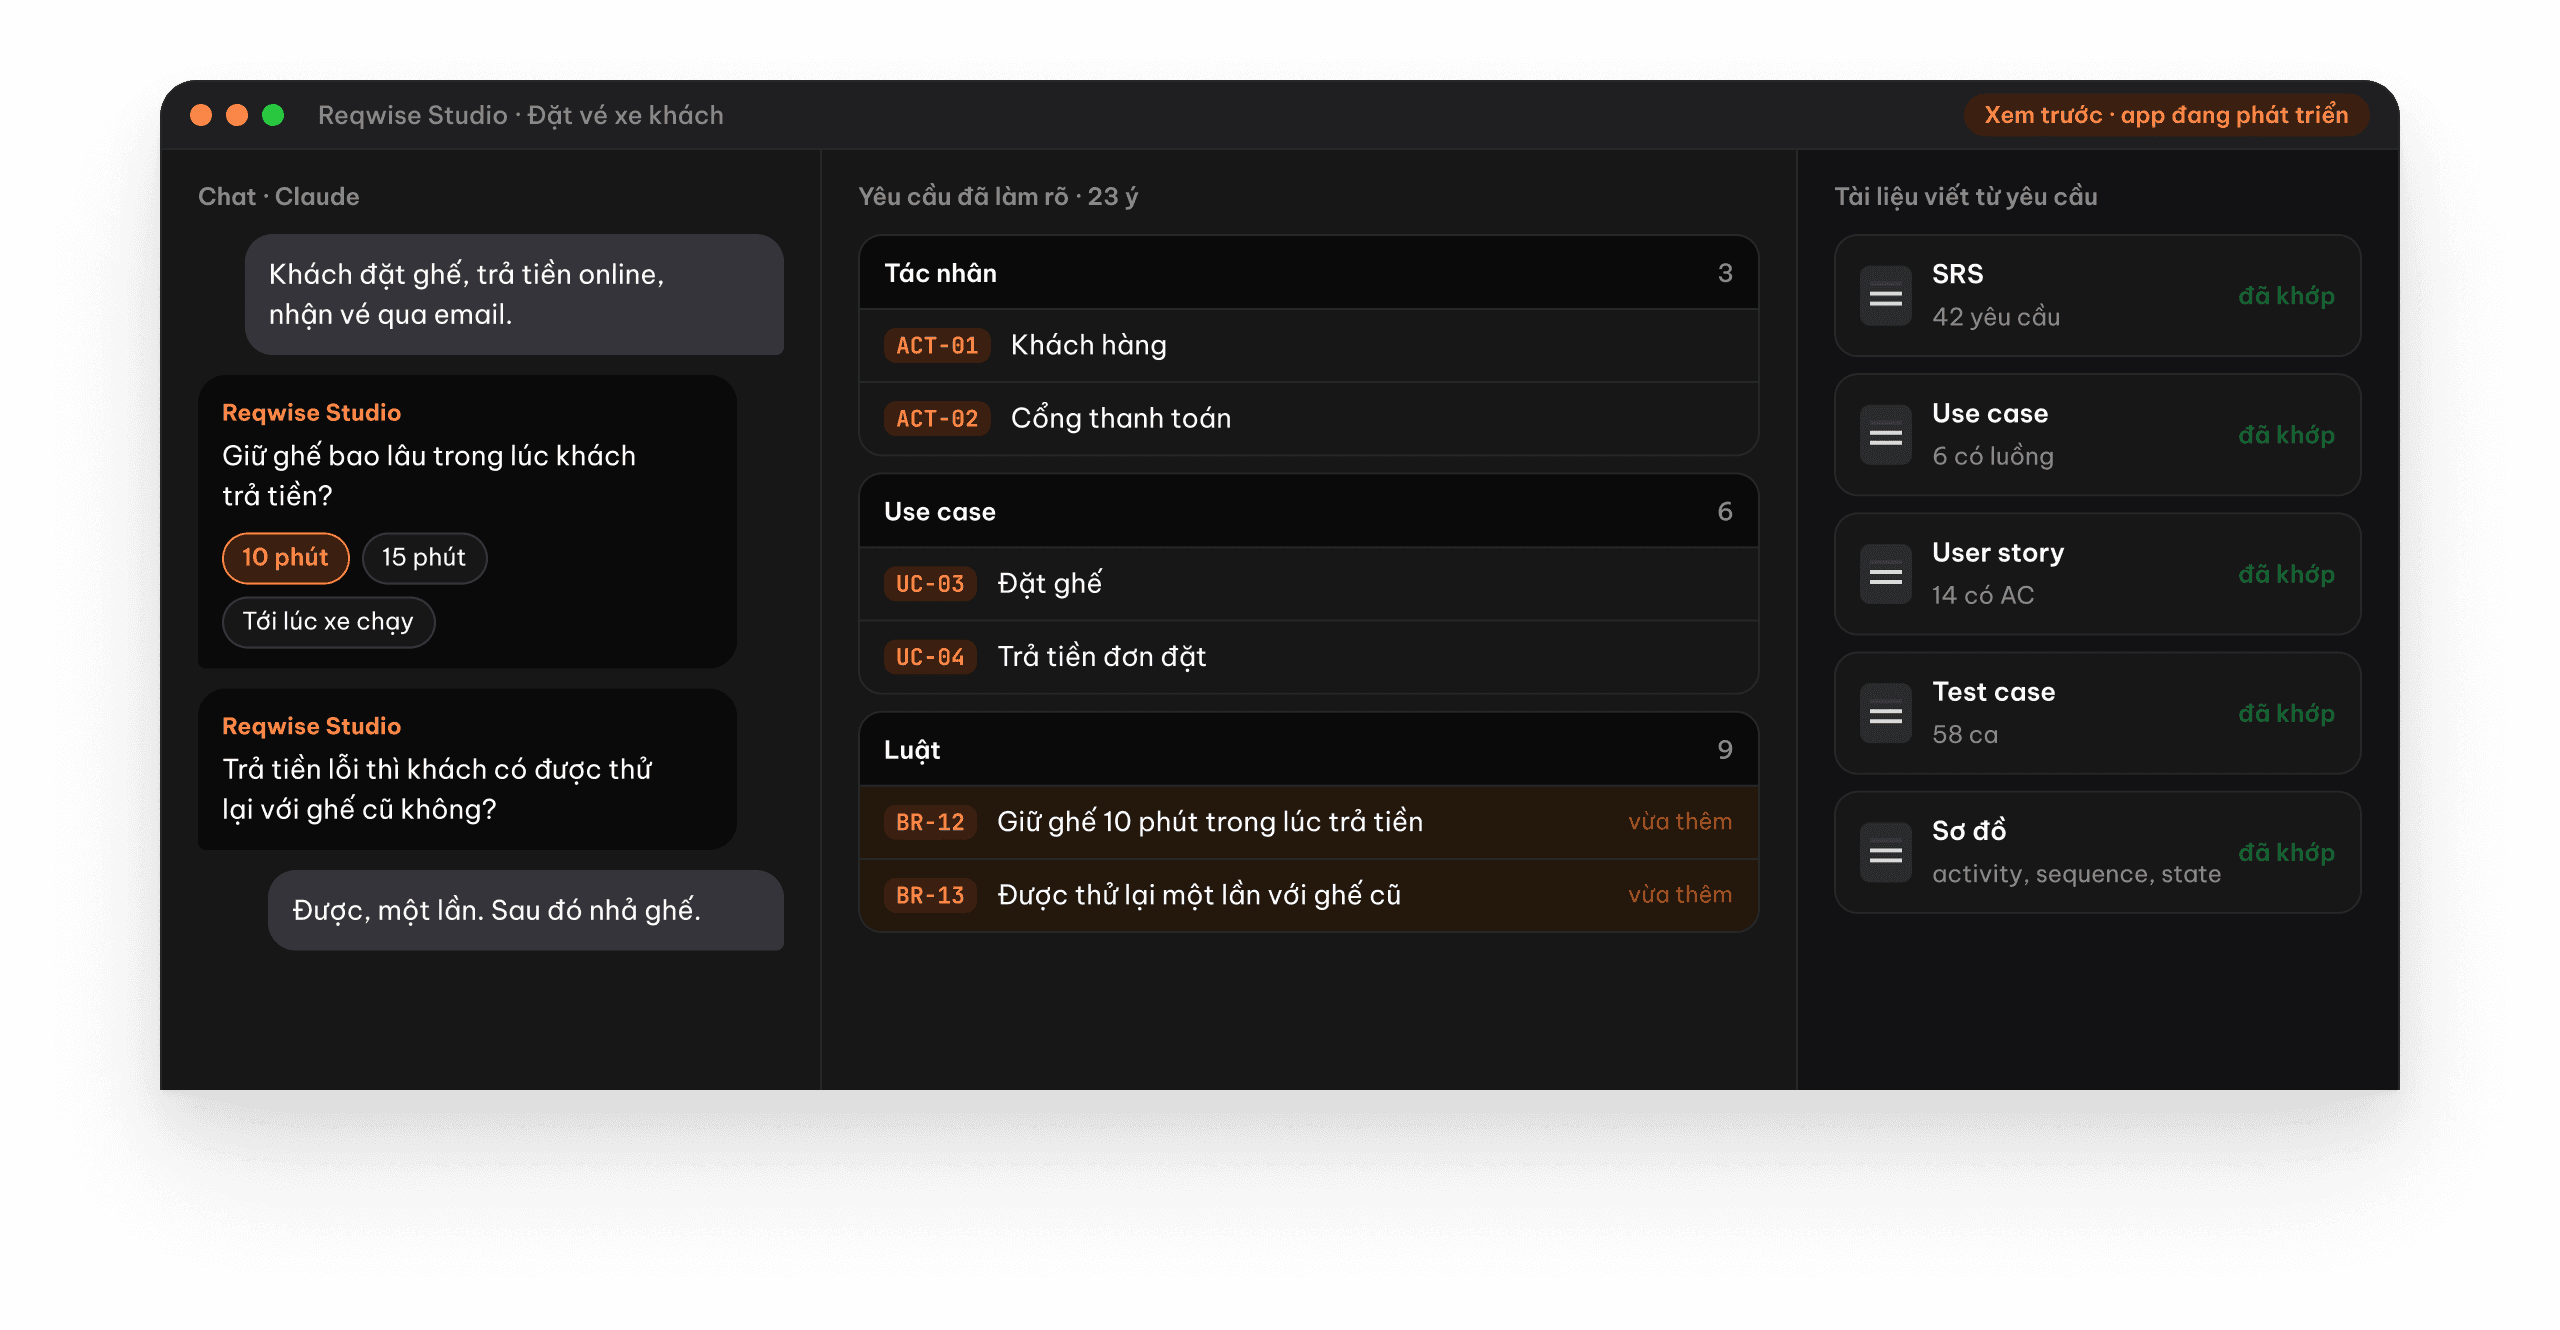This screenshot has width=2560, height=1330.
Task: Open the Use case 6 có luồng card
Action: tap(2097, 435)
